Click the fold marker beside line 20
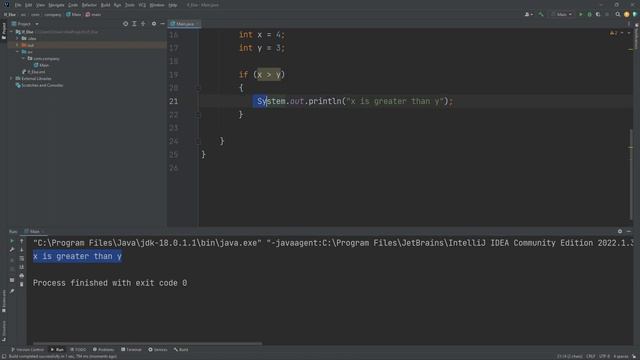 click(x=198, y=88)
